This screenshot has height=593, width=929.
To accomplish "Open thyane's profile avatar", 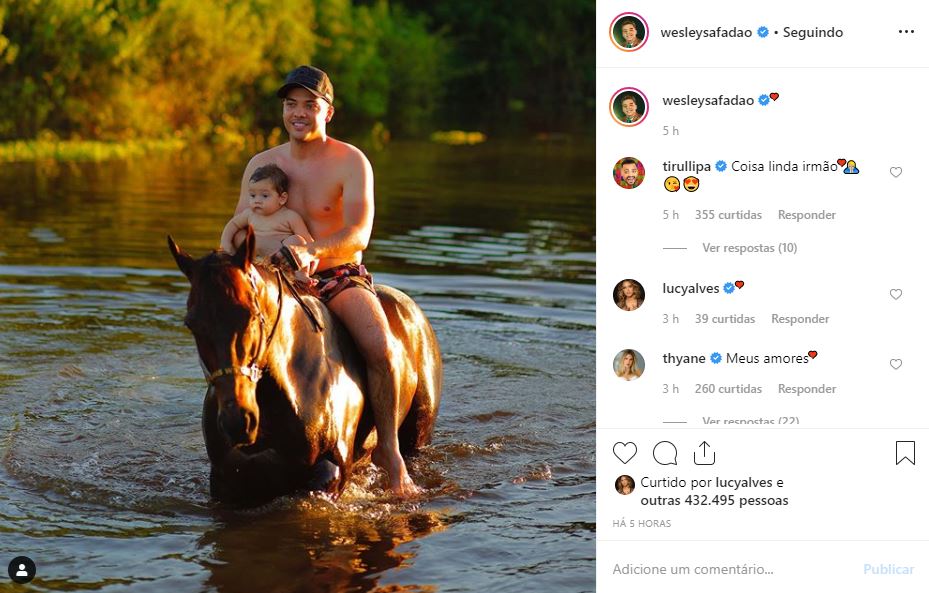I will [629, 365].
